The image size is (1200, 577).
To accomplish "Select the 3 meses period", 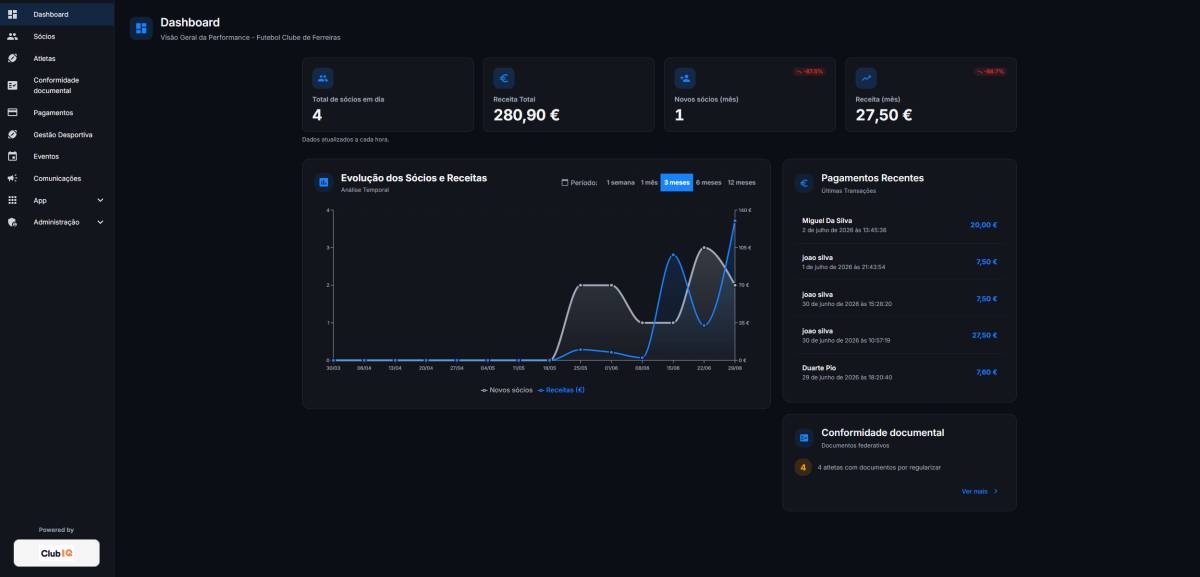I will coord(677,183).
